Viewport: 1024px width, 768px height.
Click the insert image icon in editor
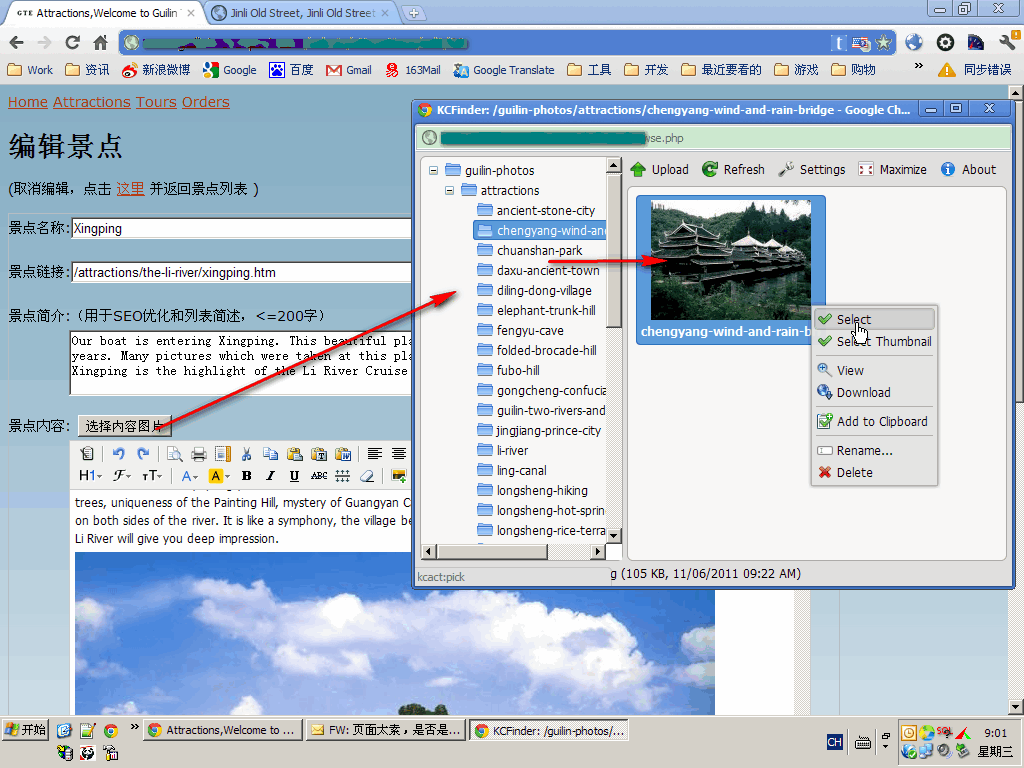coord(399,476)
